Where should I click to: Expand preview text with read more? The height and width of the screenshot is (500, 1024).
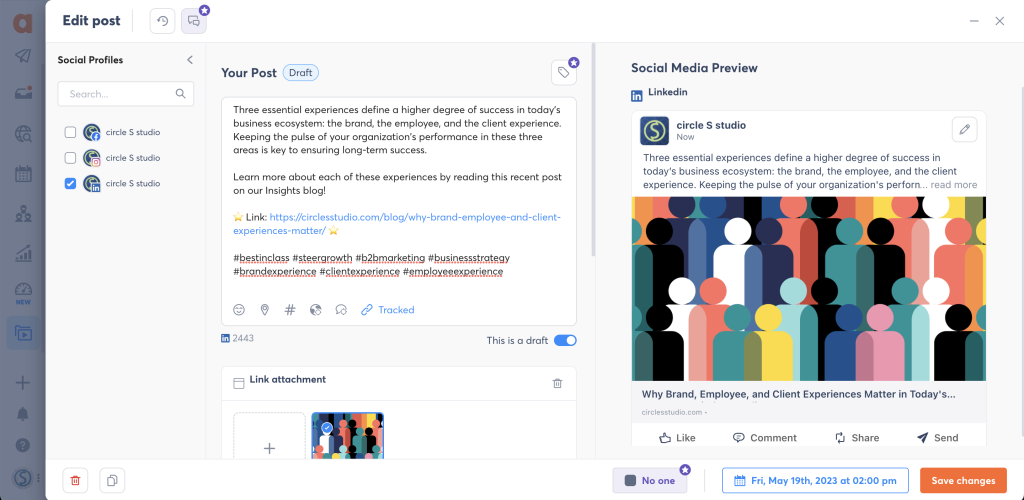pos(954,185)
